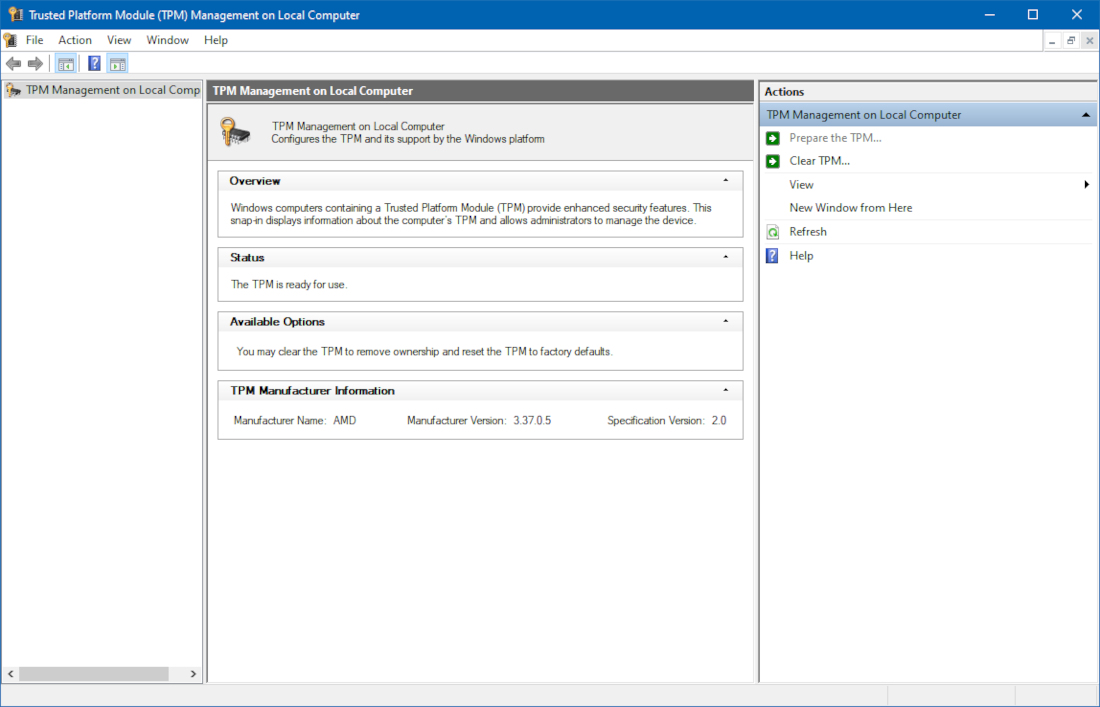Viewport: 1100px width, 707px height.
Task: Toggle Show/Hide Console Tree toolbar icon
Action: (66, 64)
